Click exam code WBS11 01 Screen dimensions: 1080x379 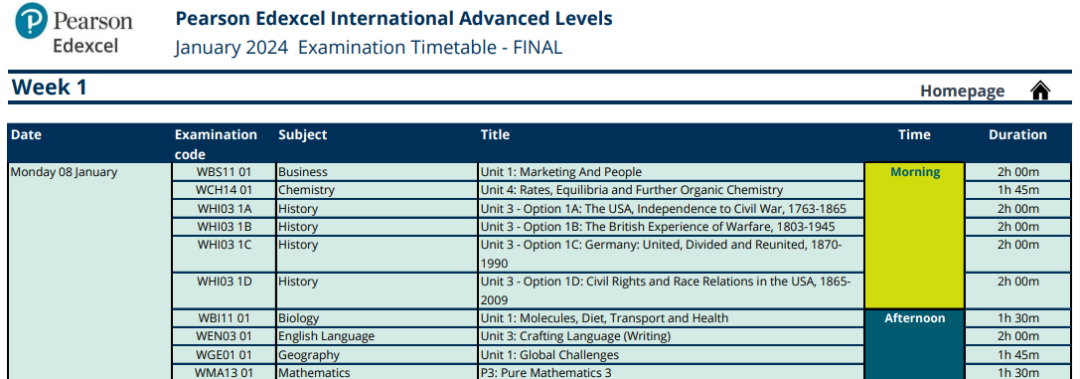click(224, 172)
